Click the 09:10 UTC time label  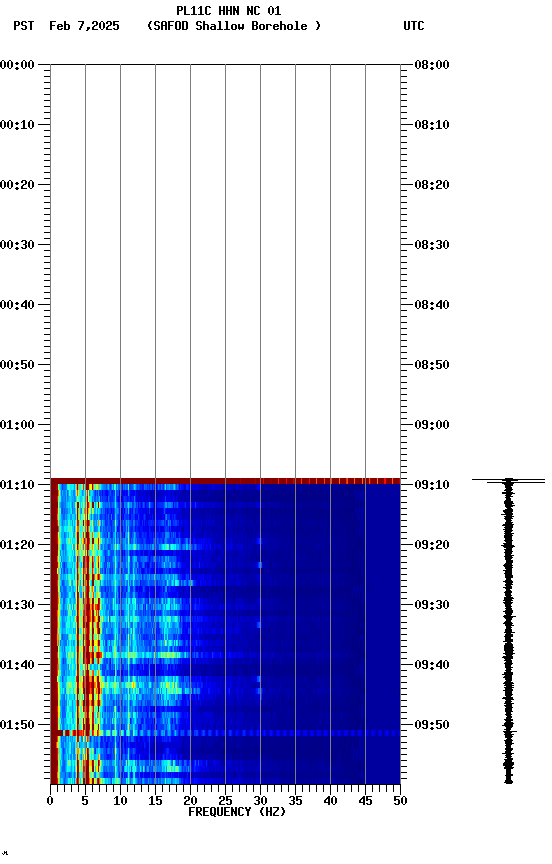click(x=432, y=485)
